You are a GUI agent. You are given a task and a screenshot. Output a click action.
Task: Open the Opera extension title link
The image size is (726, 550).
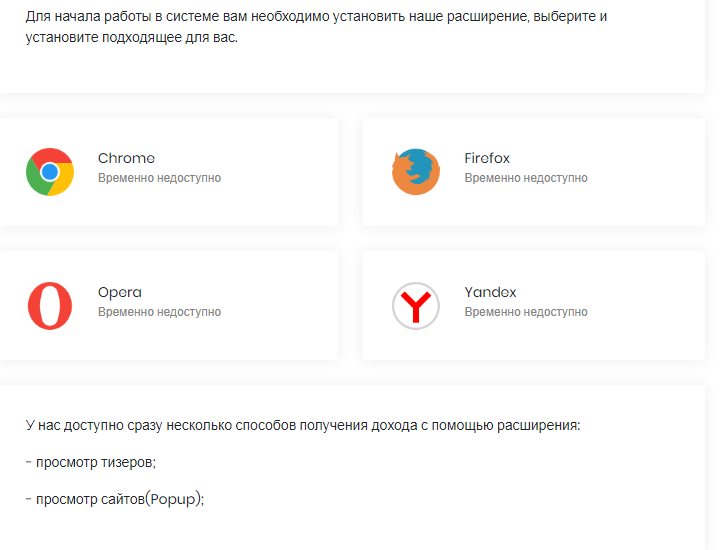(x=120, y=292)
